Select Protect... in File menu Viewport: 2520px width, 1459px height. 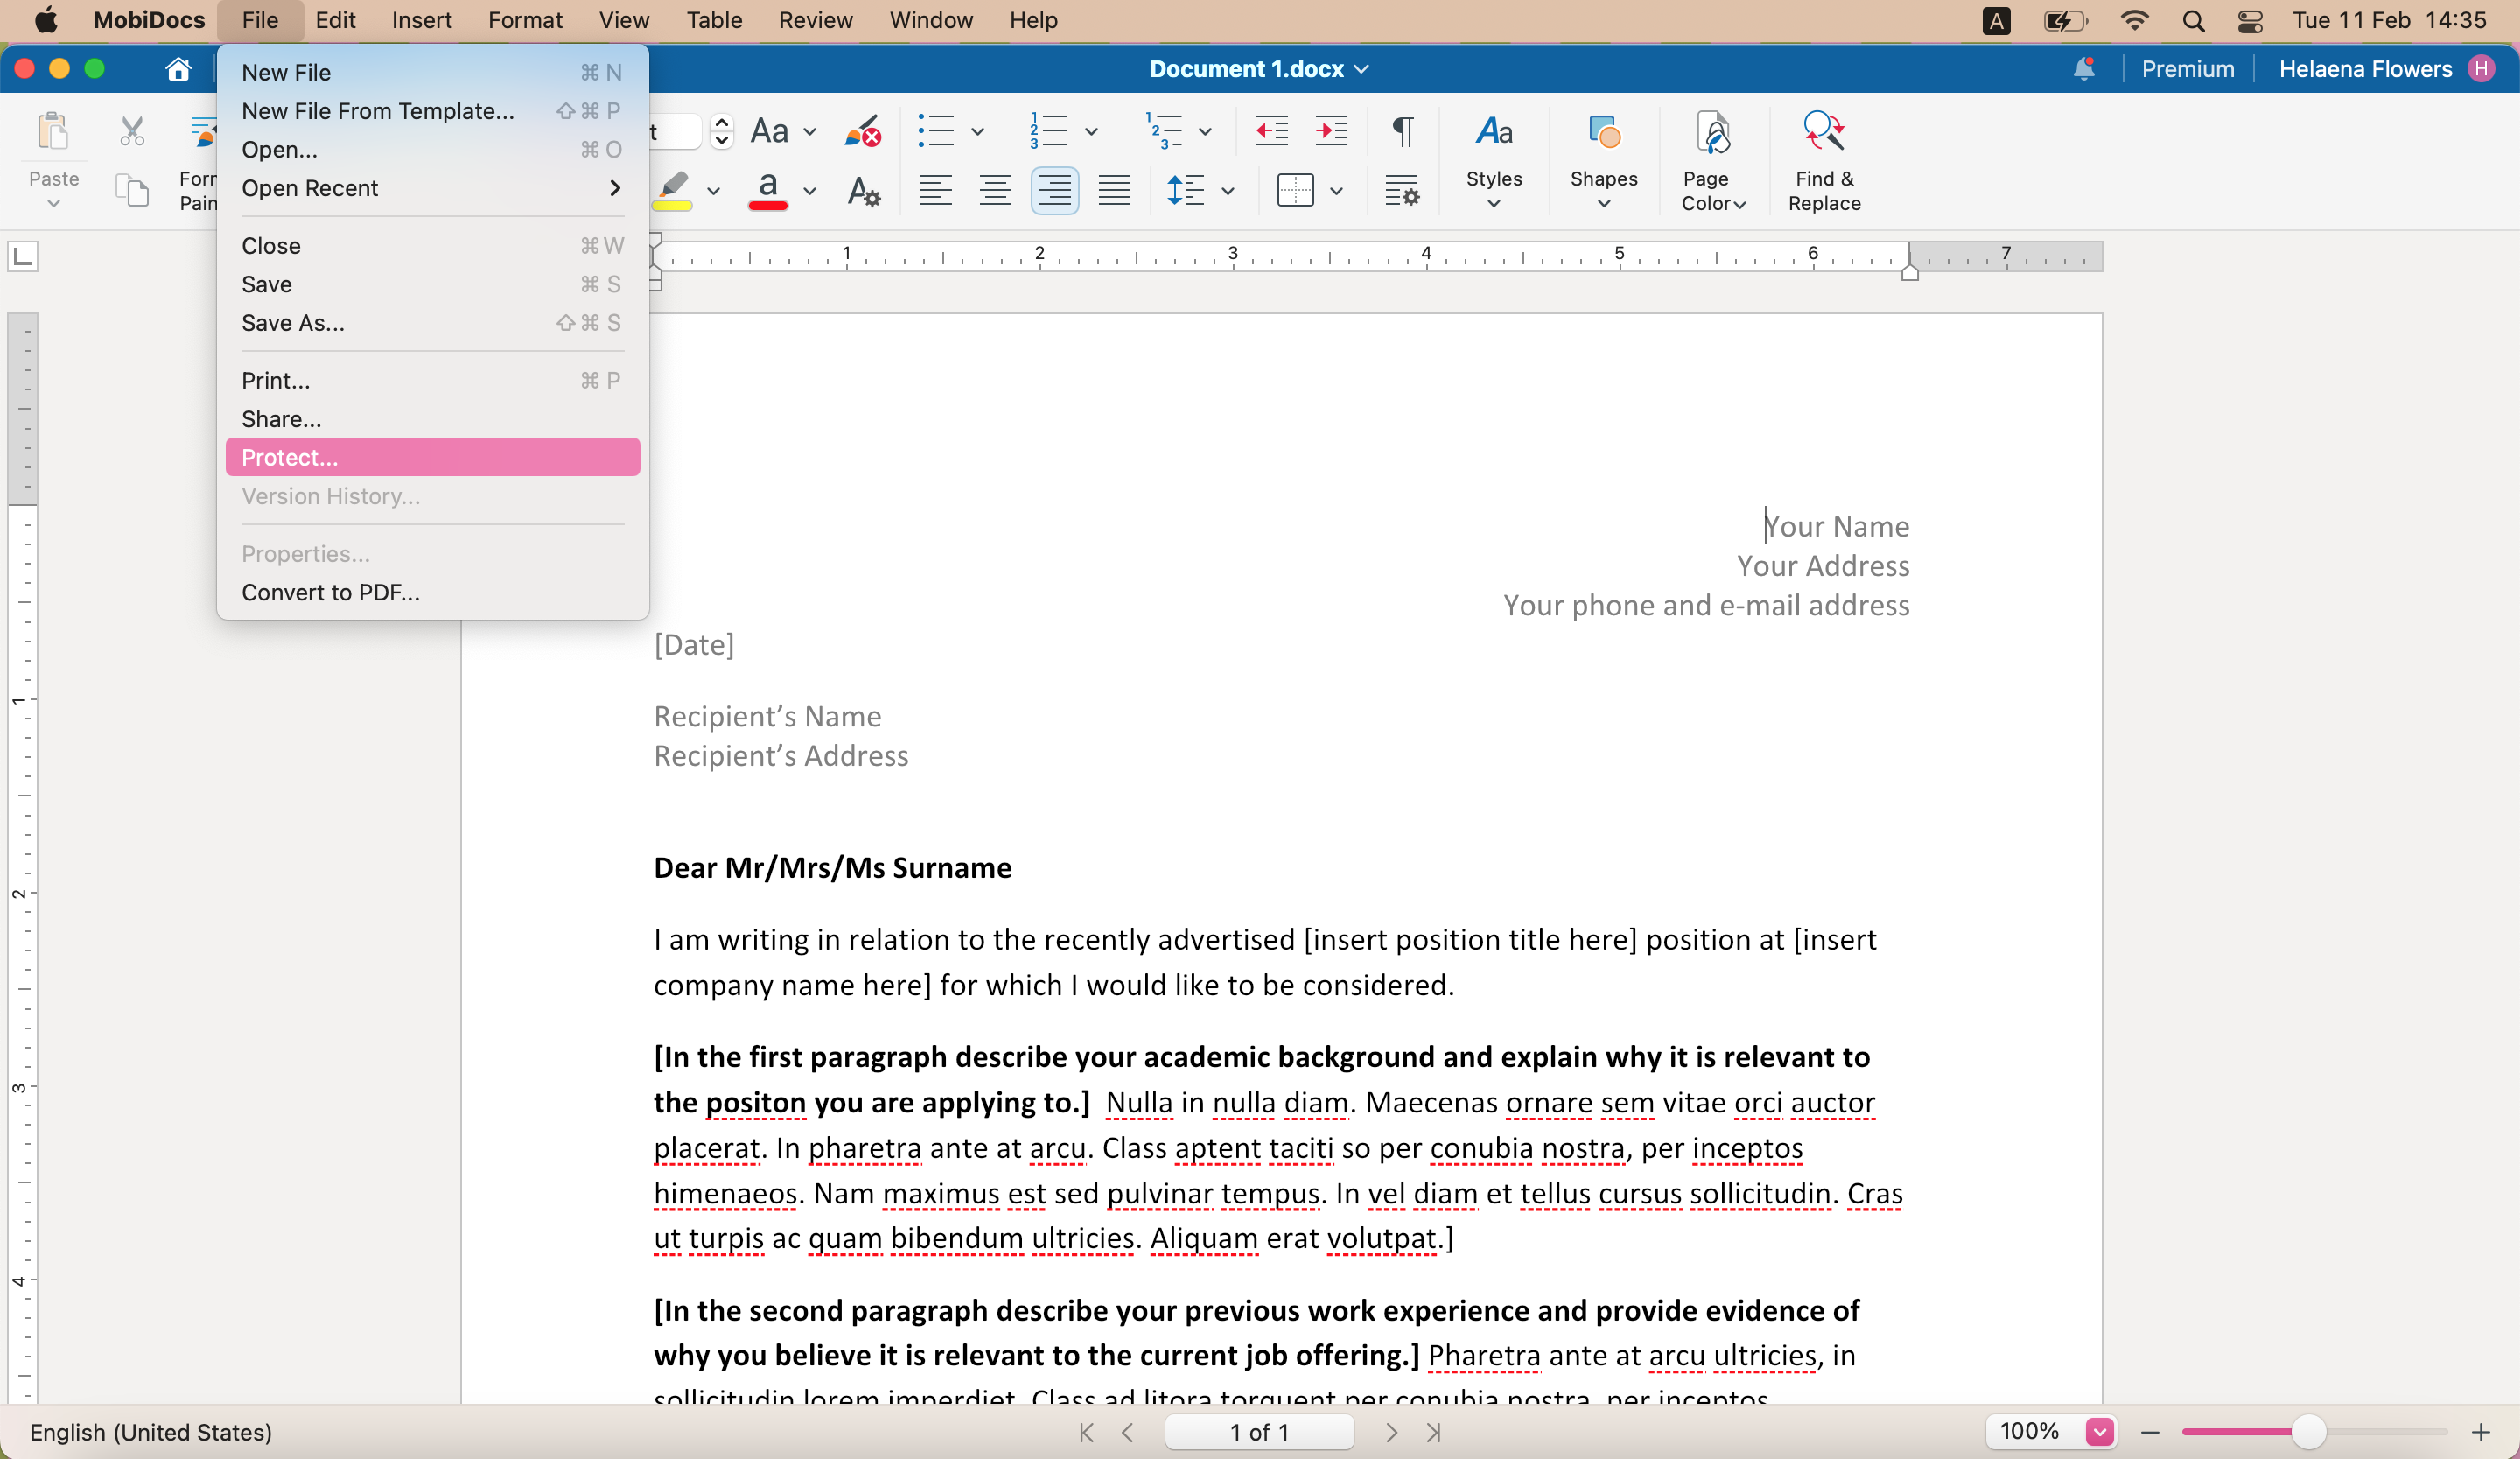click(x=432, y=457)
